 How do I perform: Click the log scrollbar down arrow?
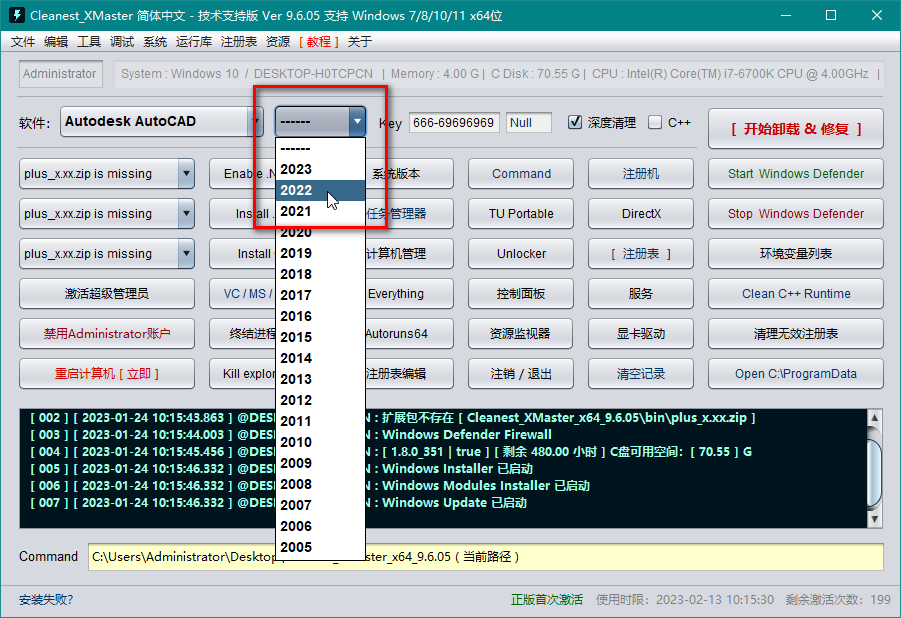tap(874, 519)
